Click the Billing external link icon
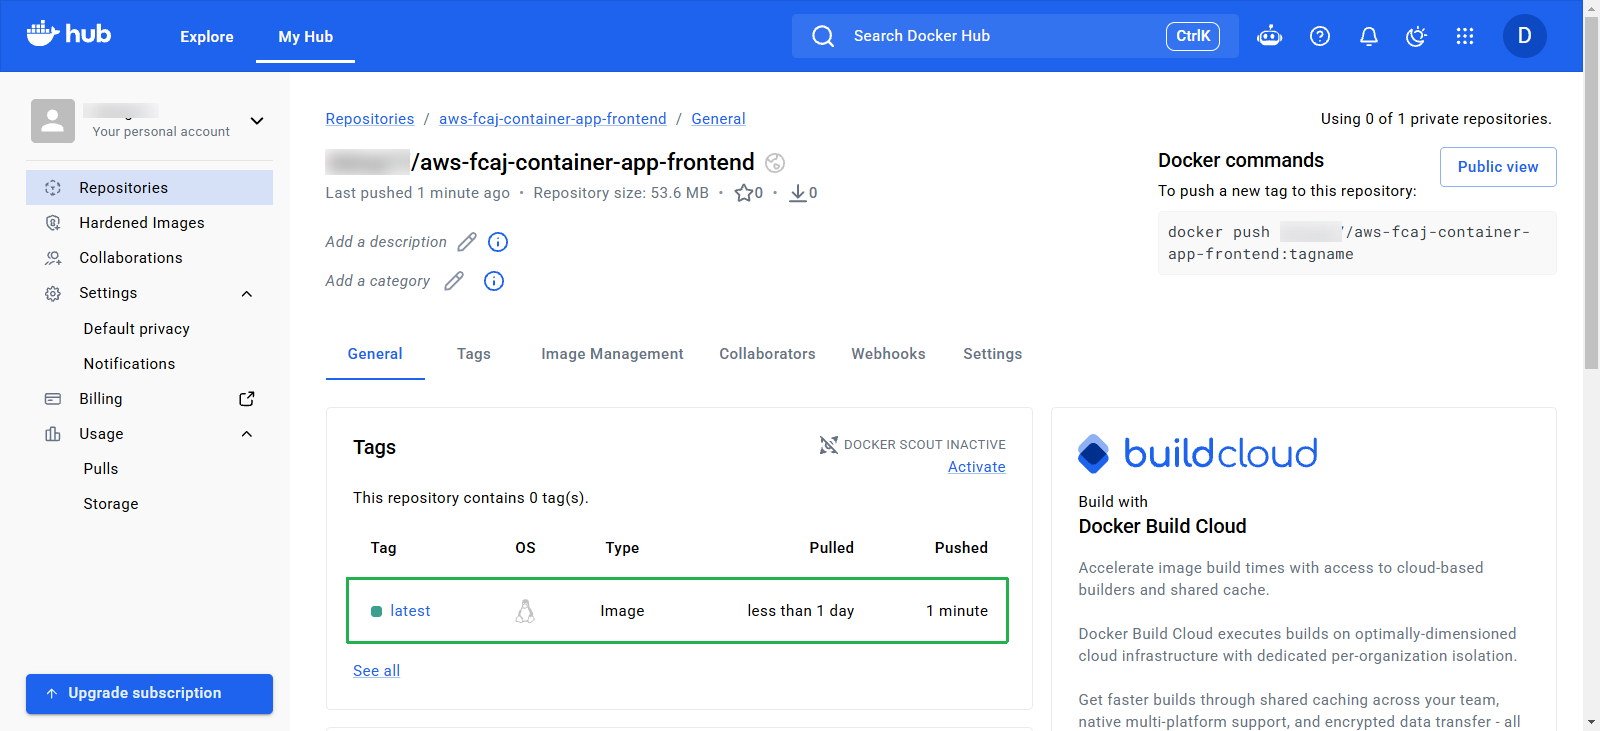The width and height of the screenshot is (1600, 731). point(247,399)
